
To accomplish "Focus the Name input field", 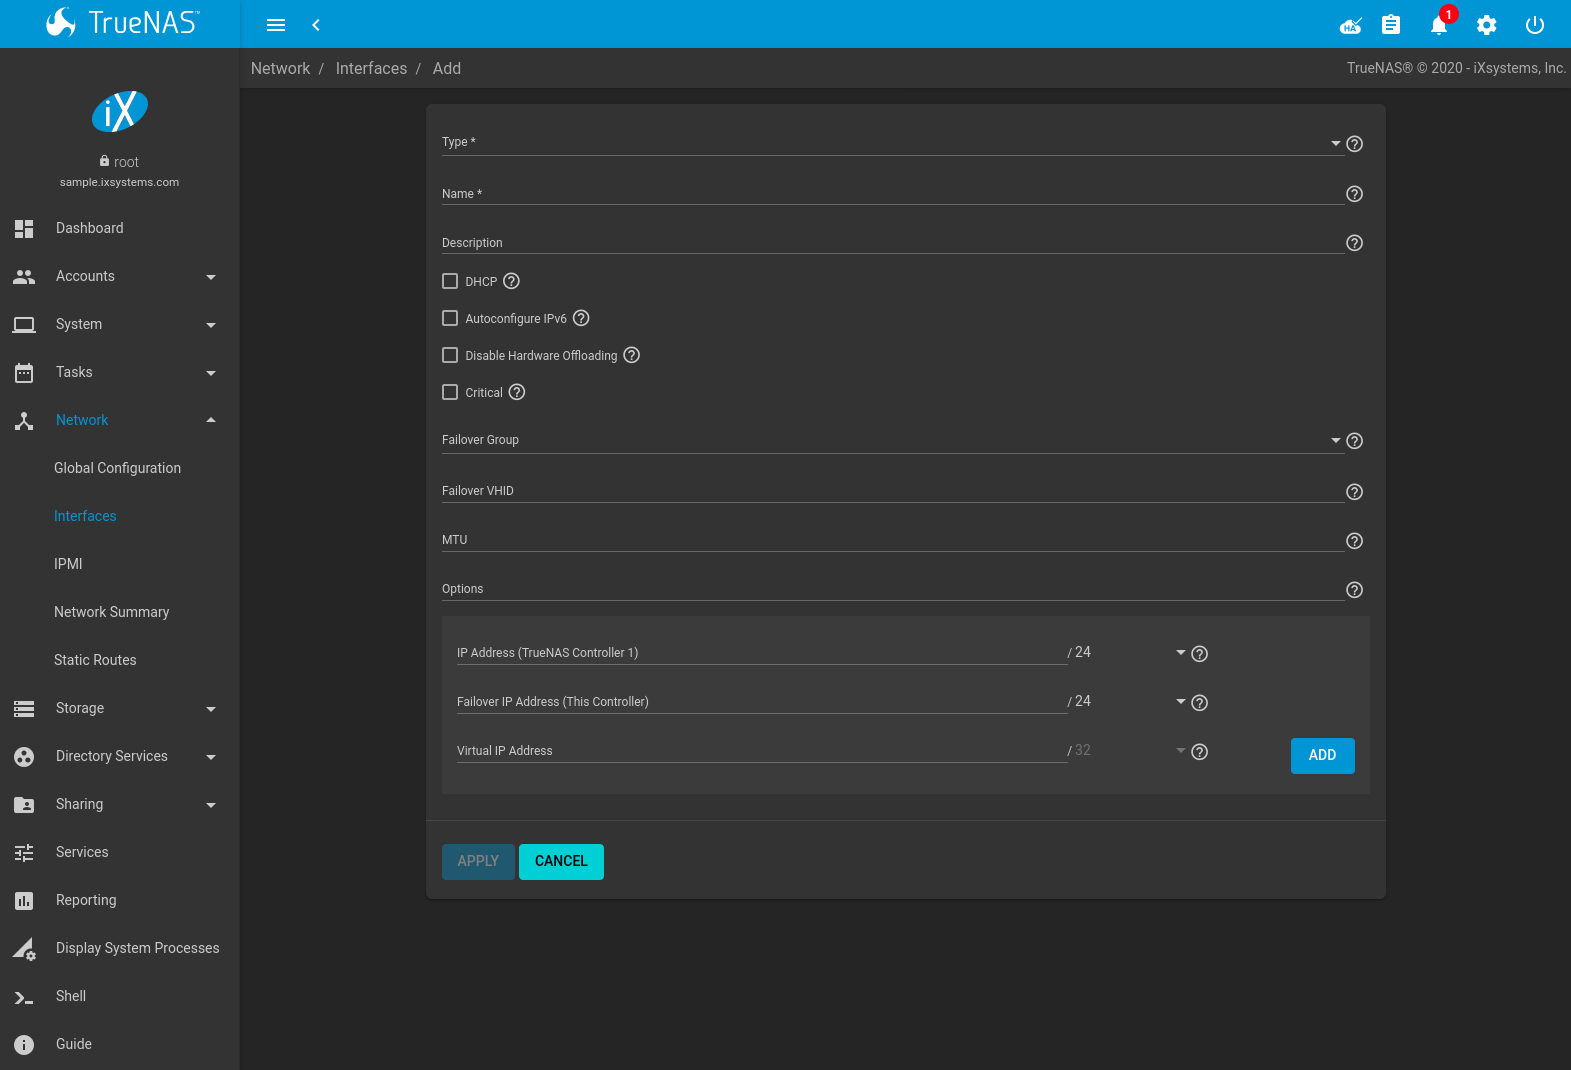I will click(x=892, y=193).
